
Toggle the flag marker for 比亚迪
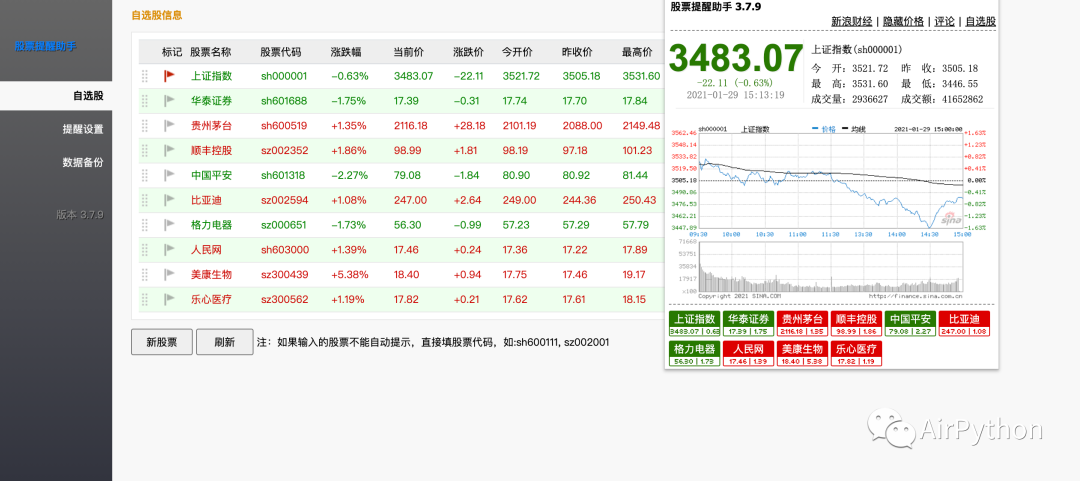point(169,200)
